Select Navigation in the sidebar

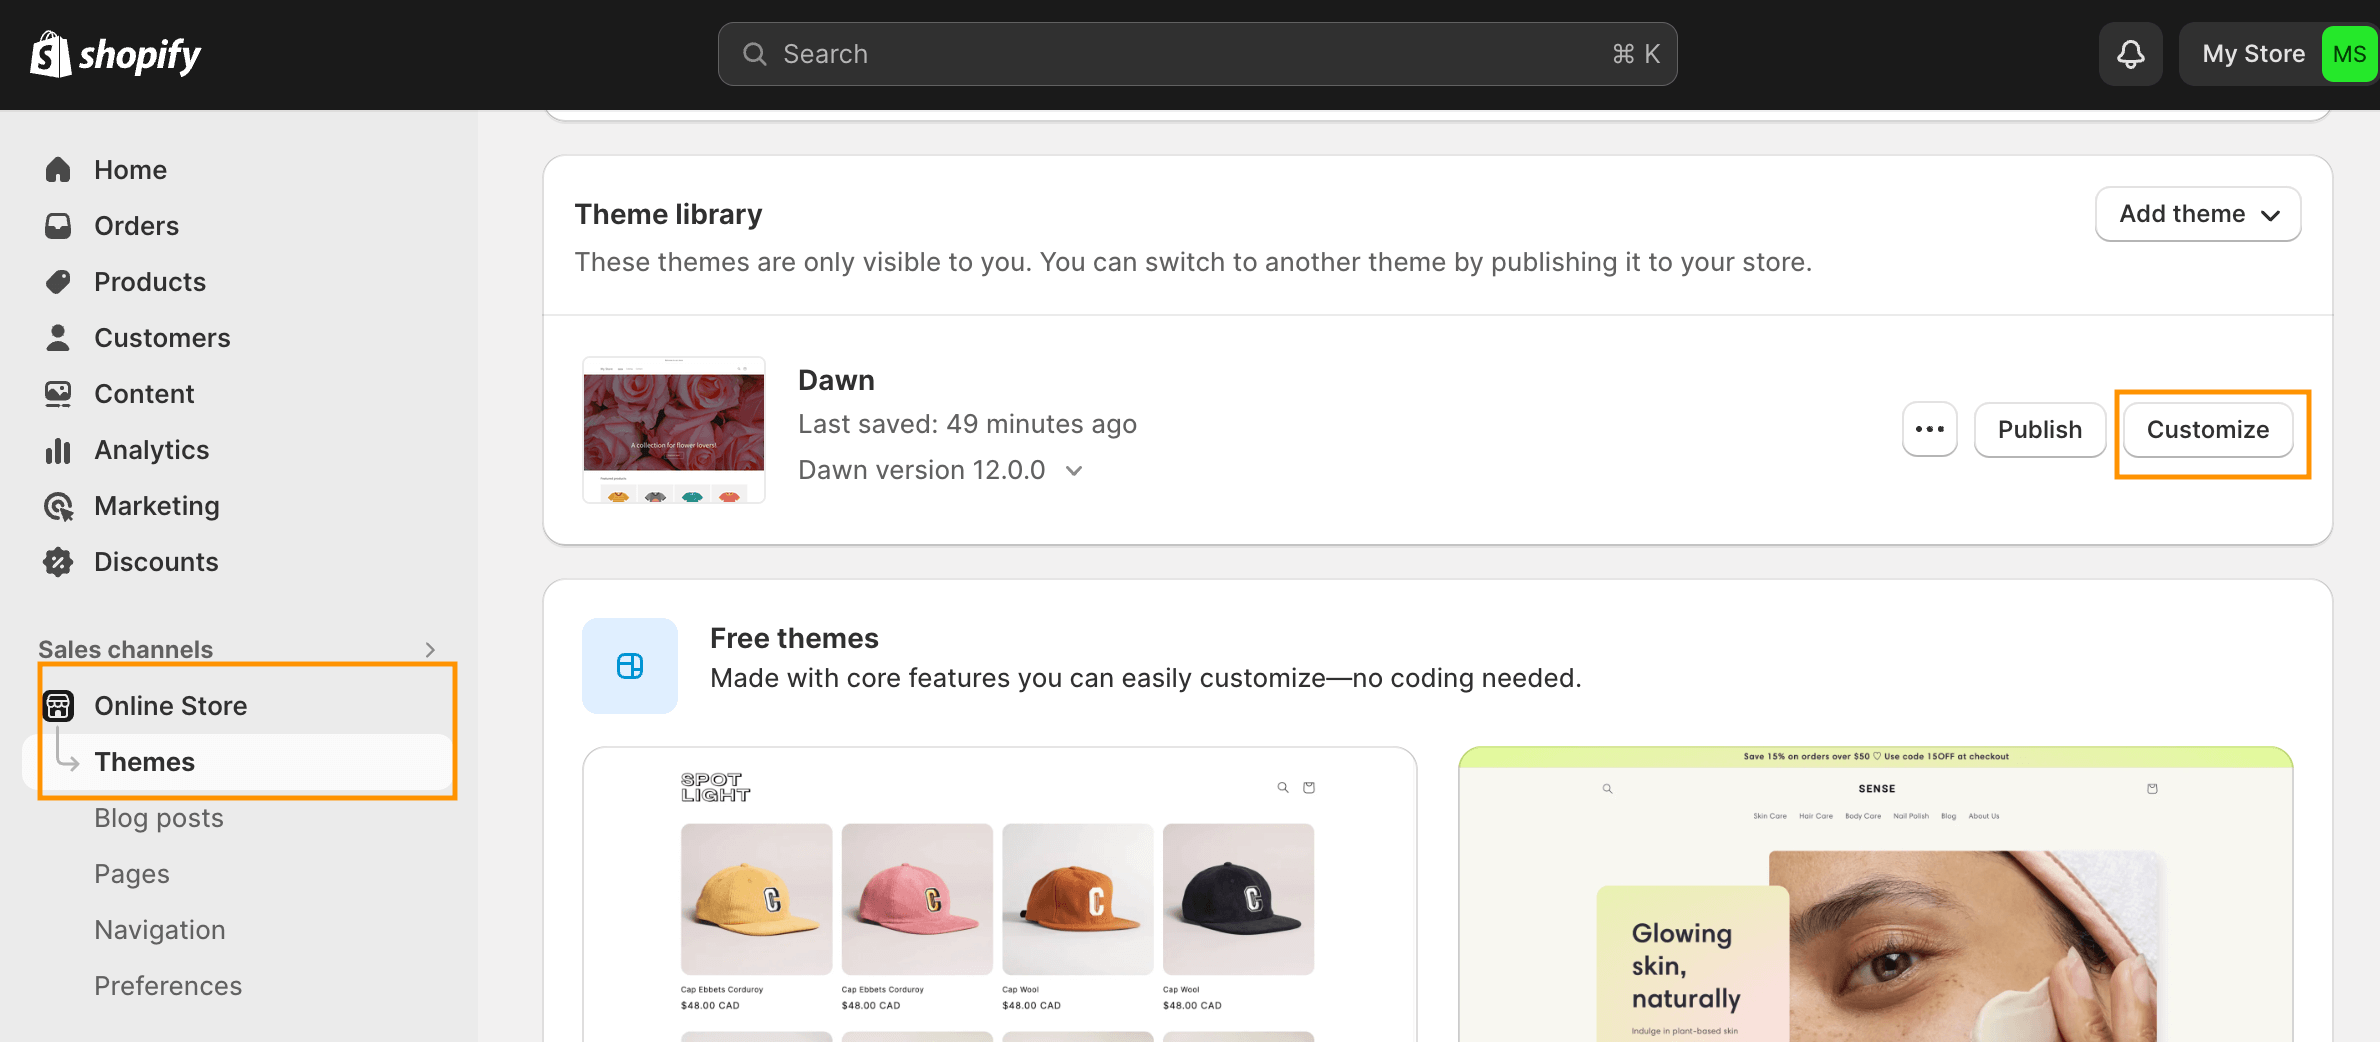coord(159,929)
